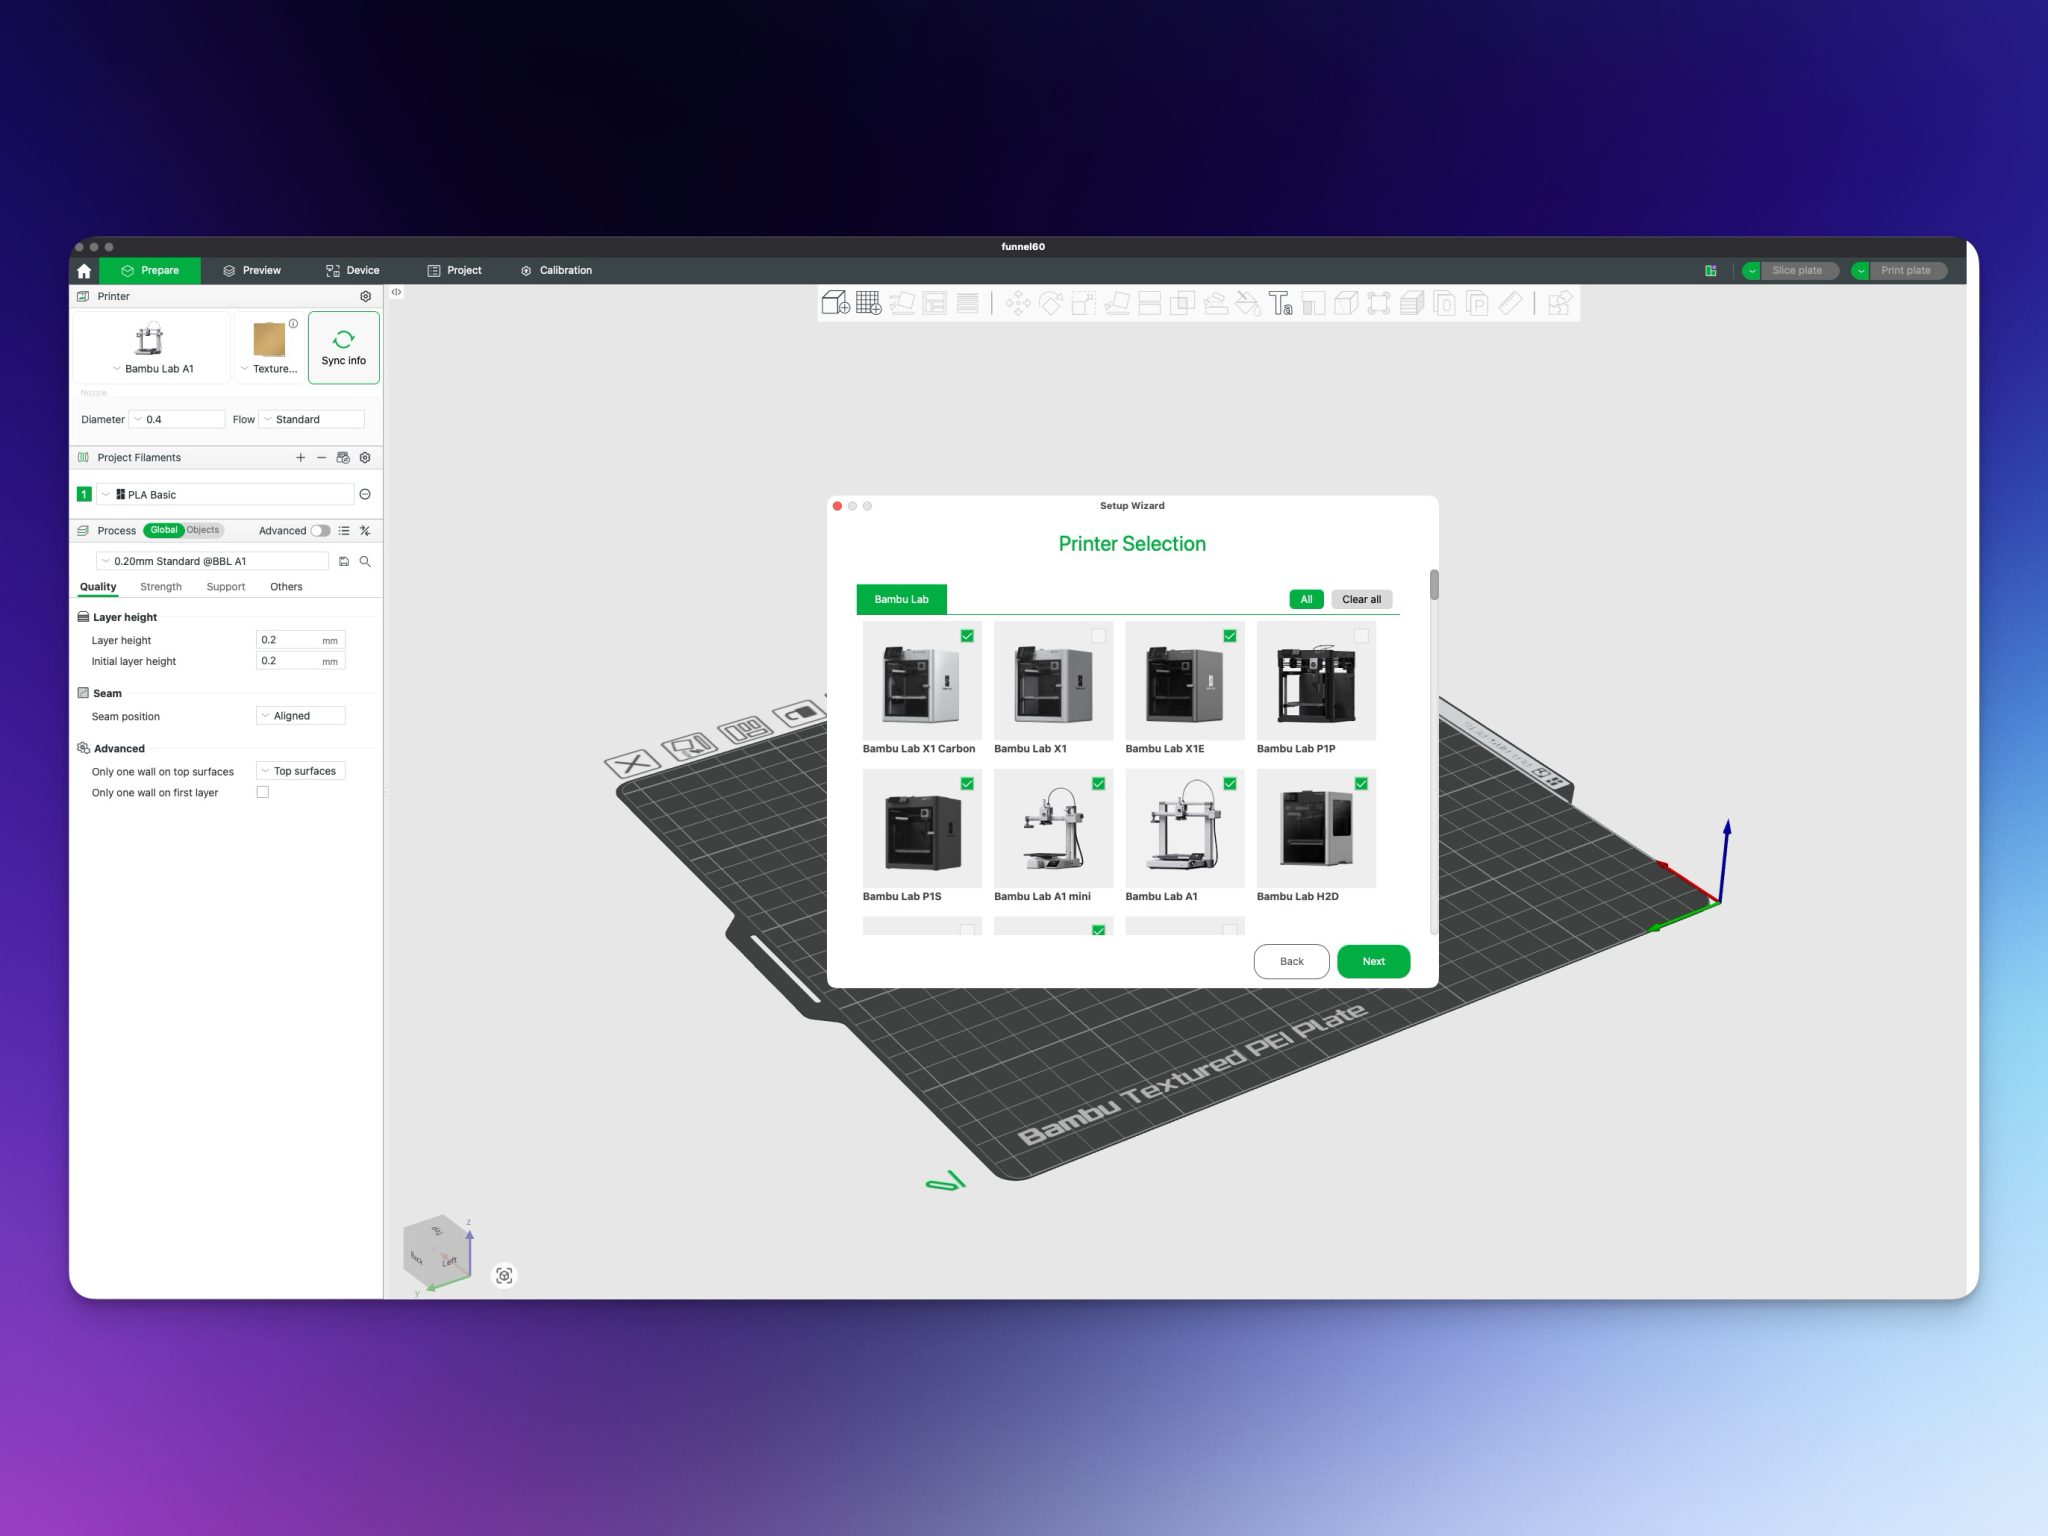Add a new build plate

tap(868, 303)
